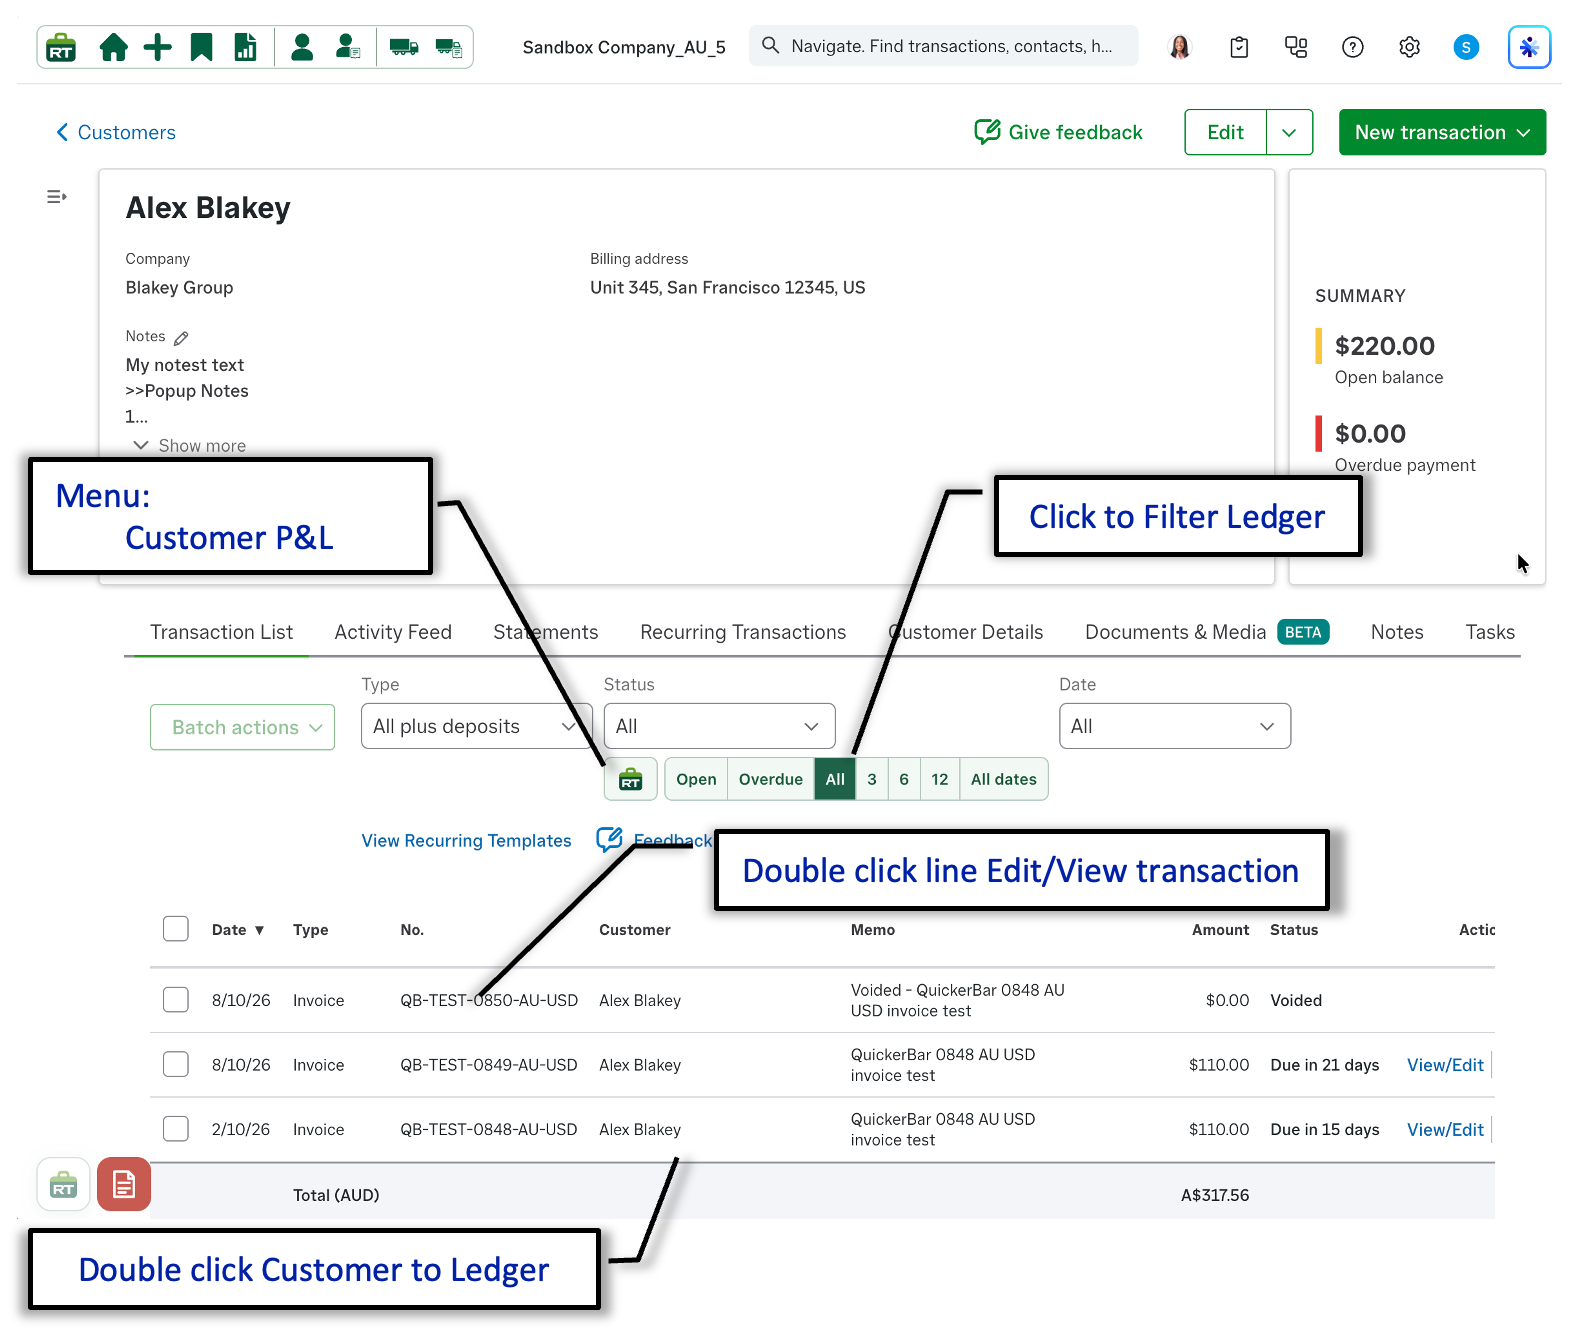Open the help question-mark icon
This screenshot has height=1330, width=1570.
(x=1353, y=47)
